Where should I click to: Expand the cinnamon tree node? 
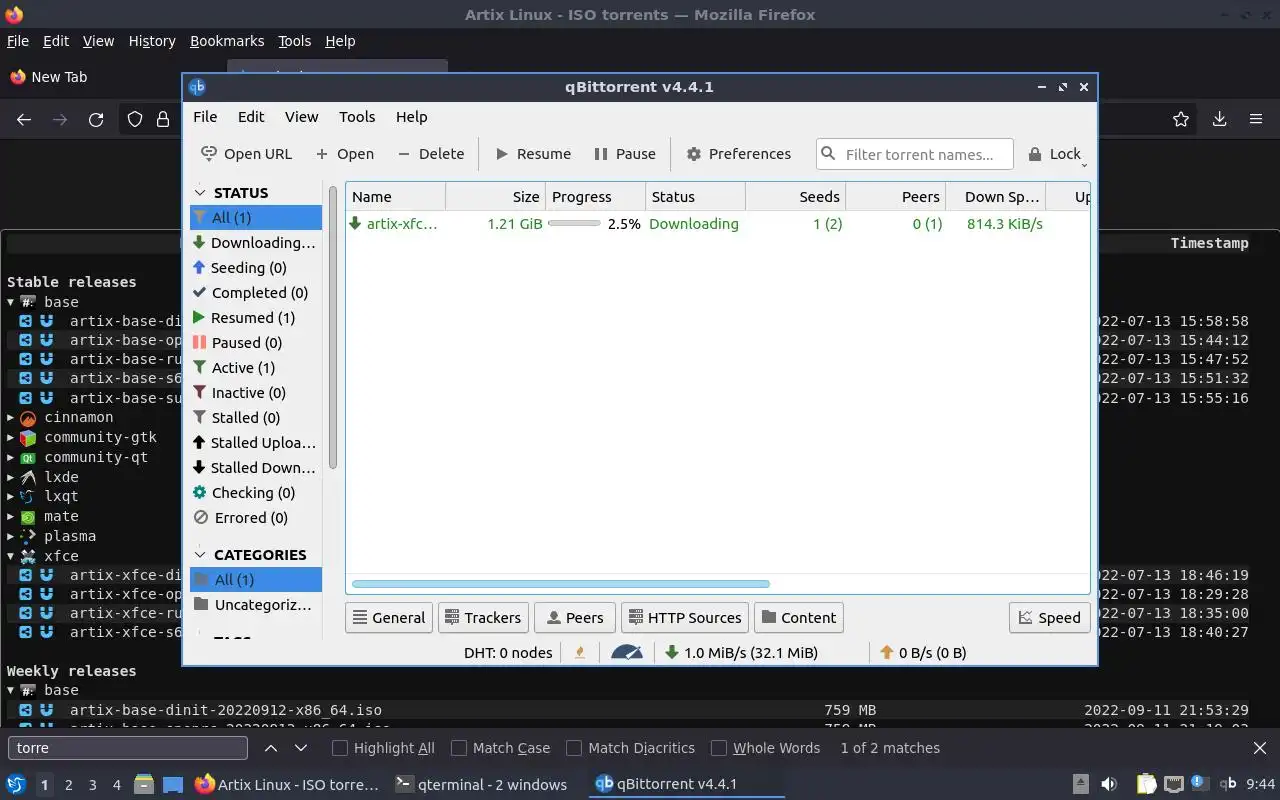(11, 418)
